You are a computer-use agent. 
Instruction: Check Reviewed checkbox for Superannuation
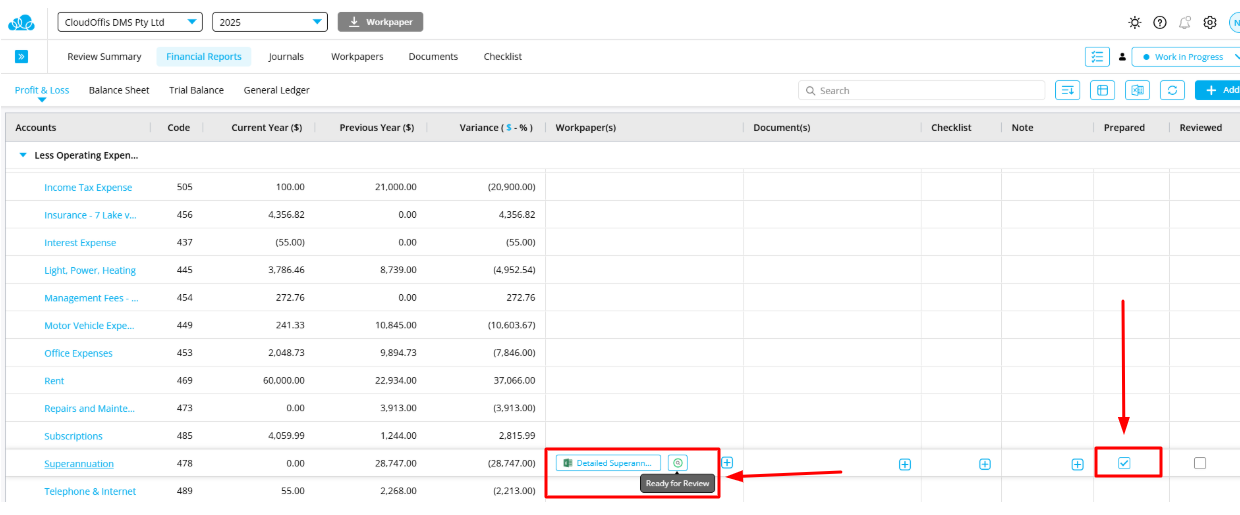coord(1200,463)
